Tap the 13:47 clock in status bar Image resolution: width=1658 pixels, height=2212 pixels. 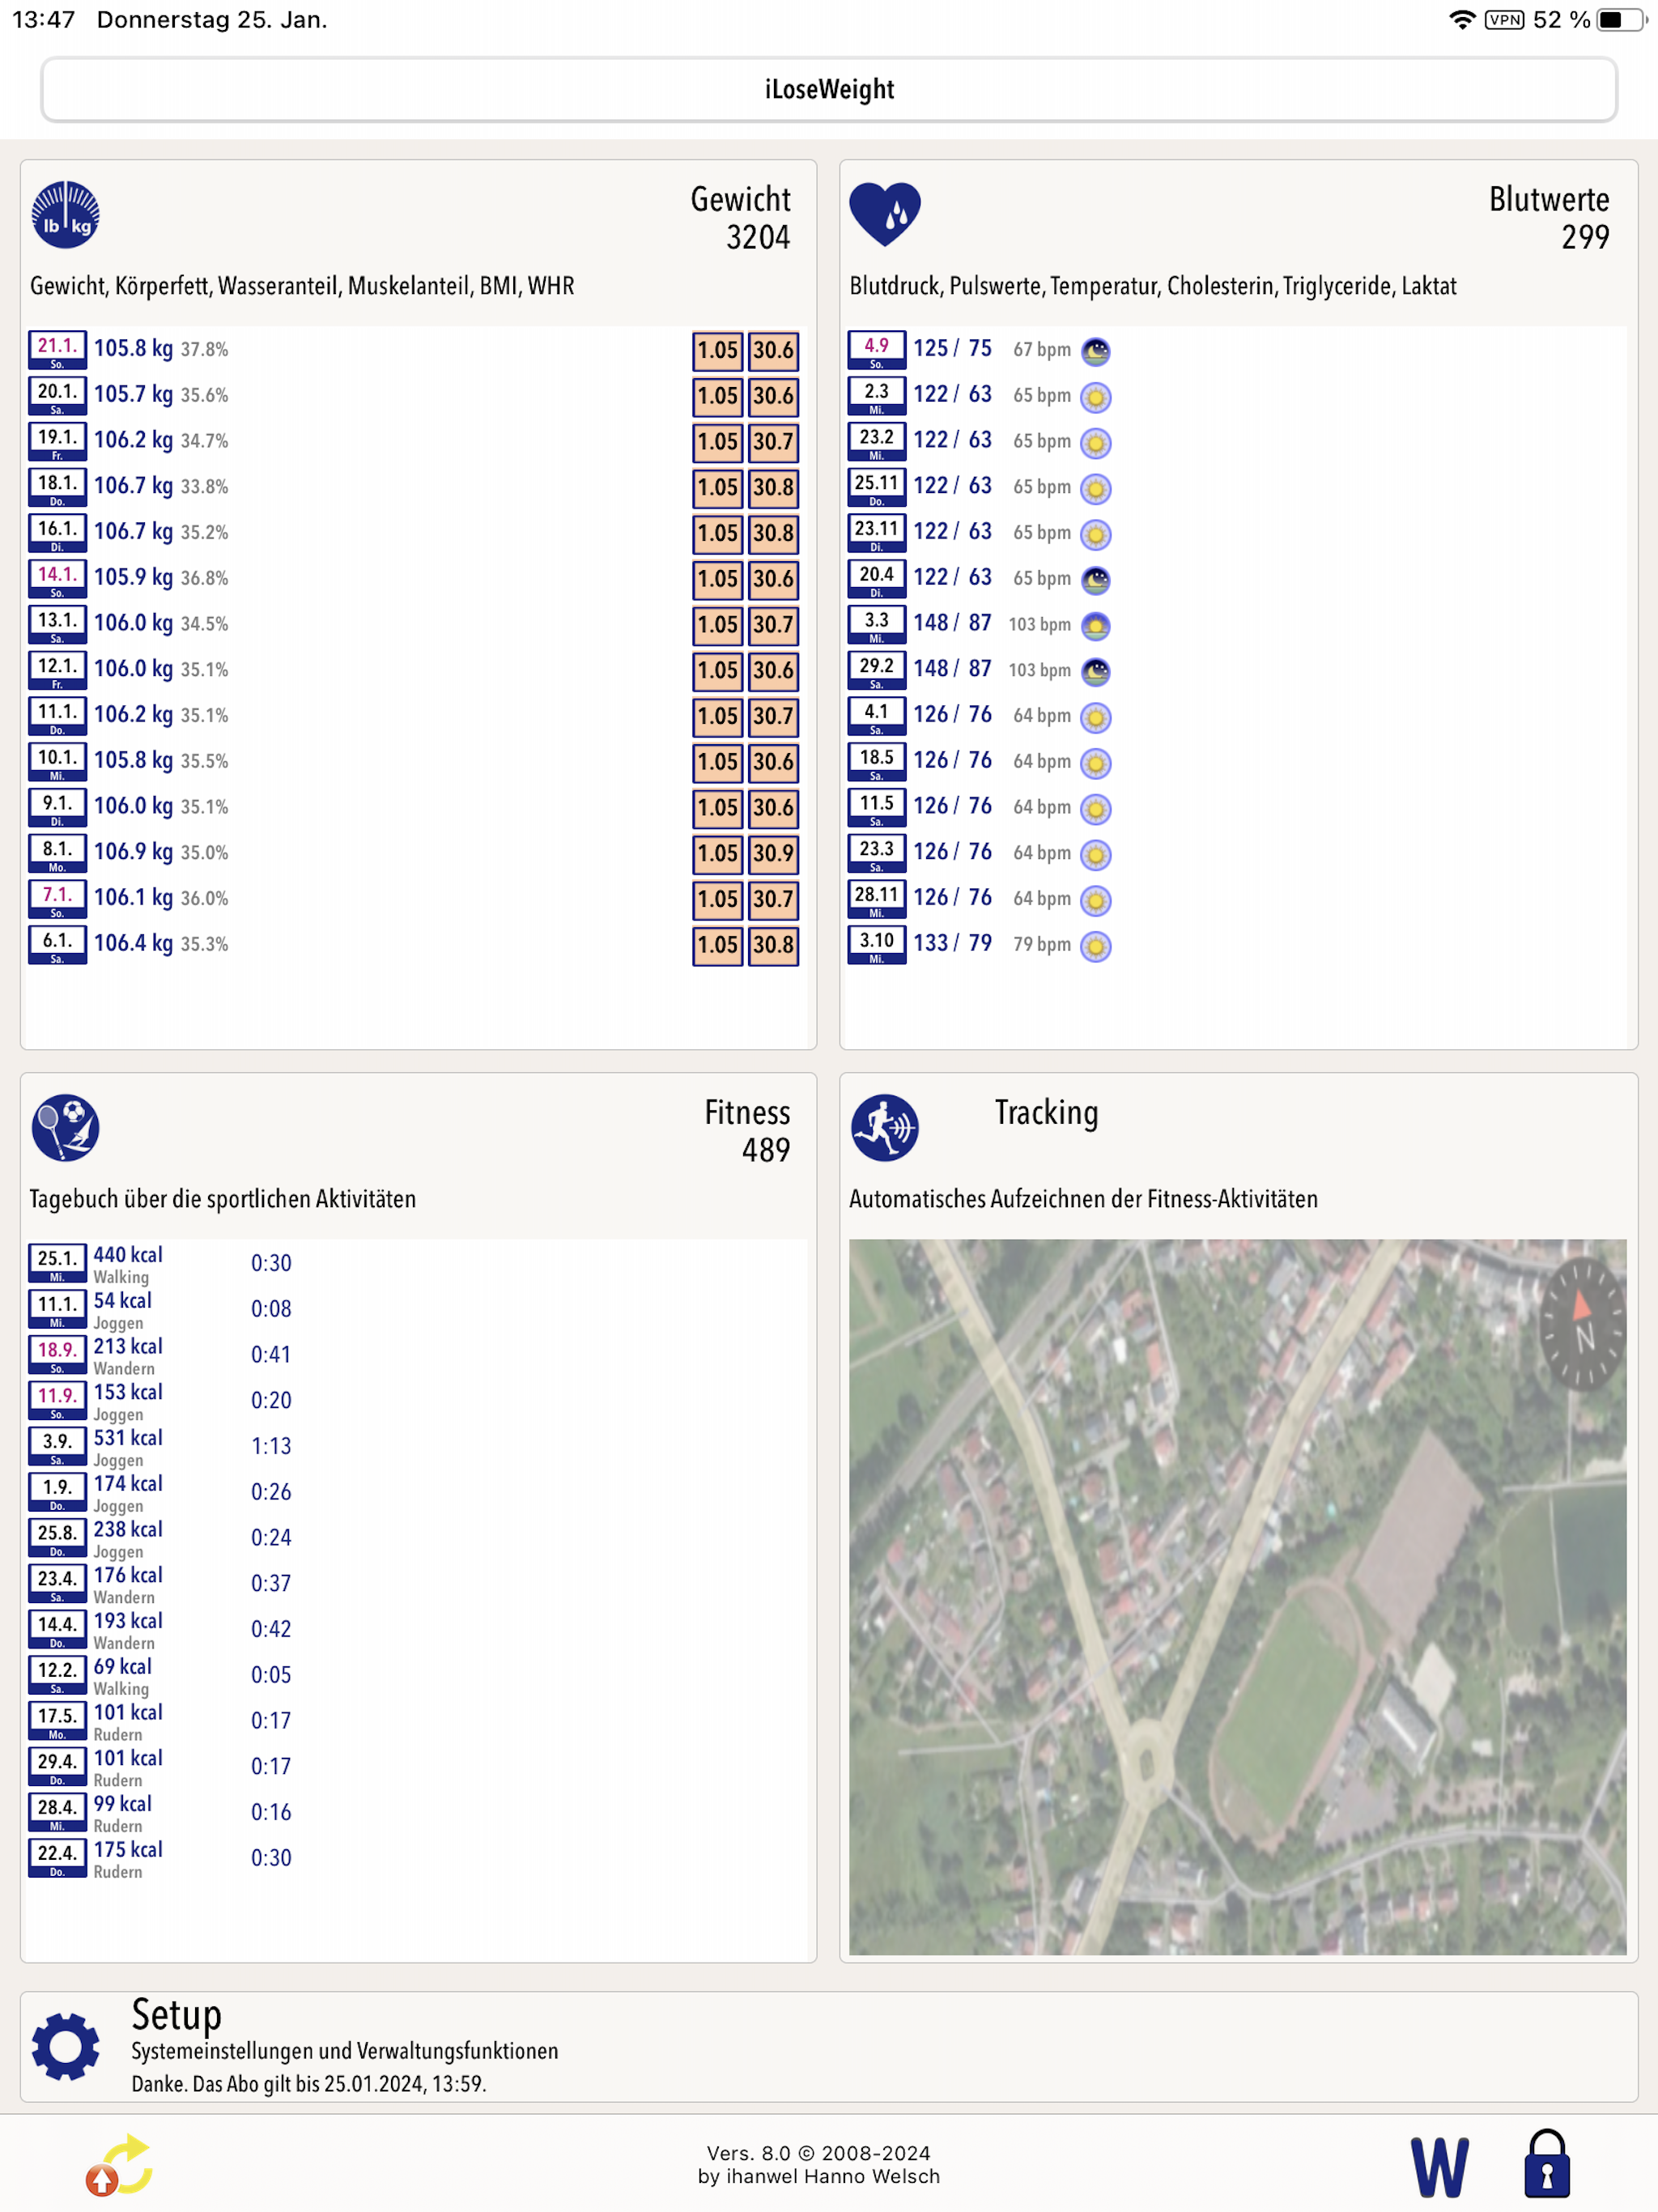44,20
